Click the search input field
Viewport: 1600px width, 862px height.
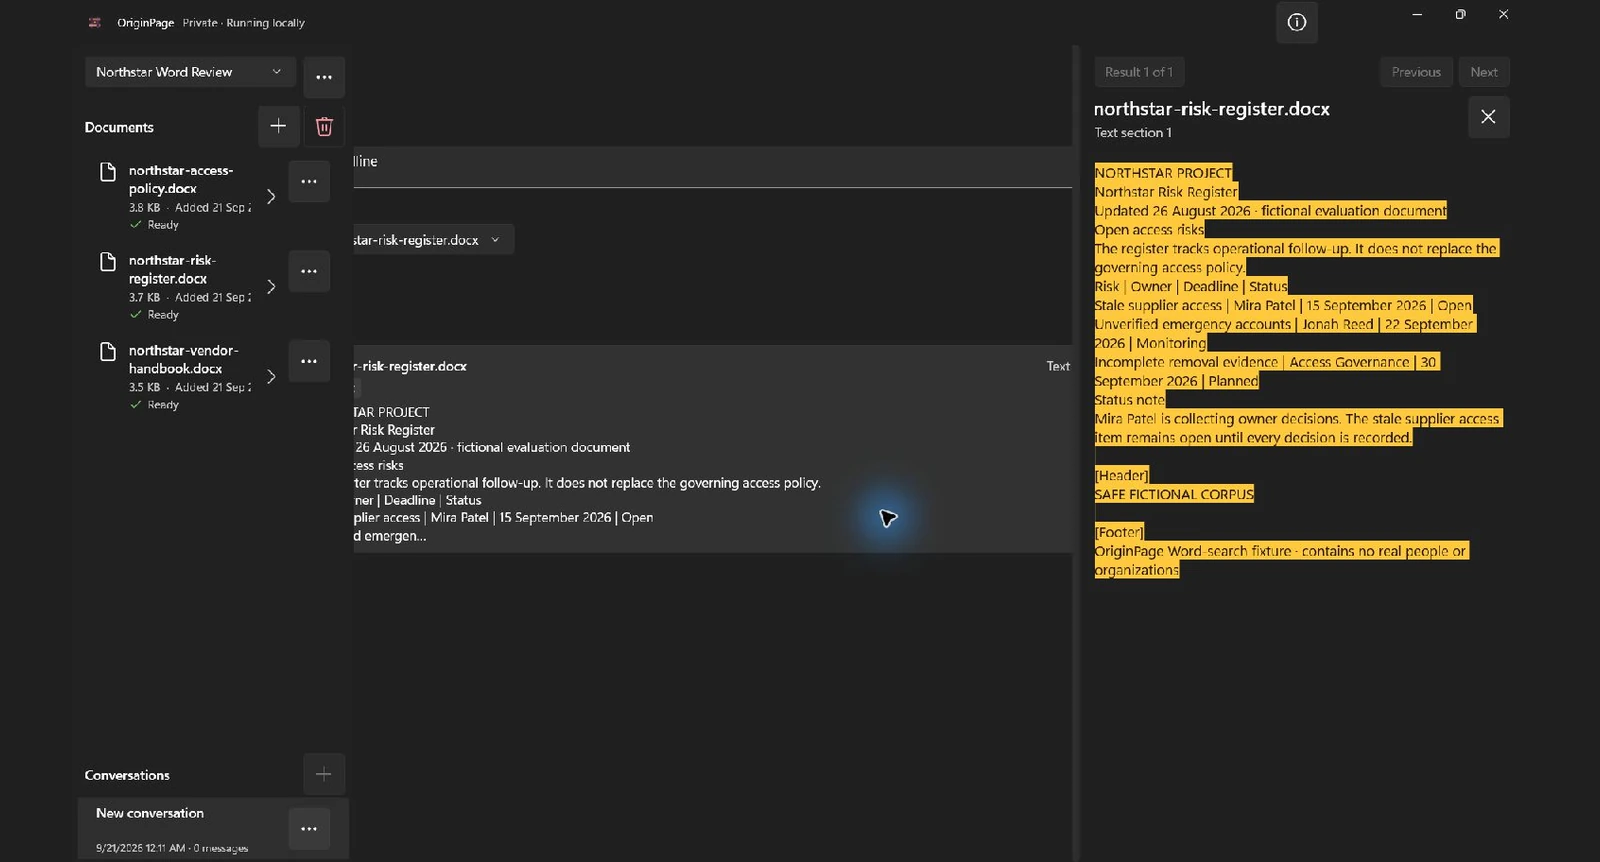pos(712,167)
